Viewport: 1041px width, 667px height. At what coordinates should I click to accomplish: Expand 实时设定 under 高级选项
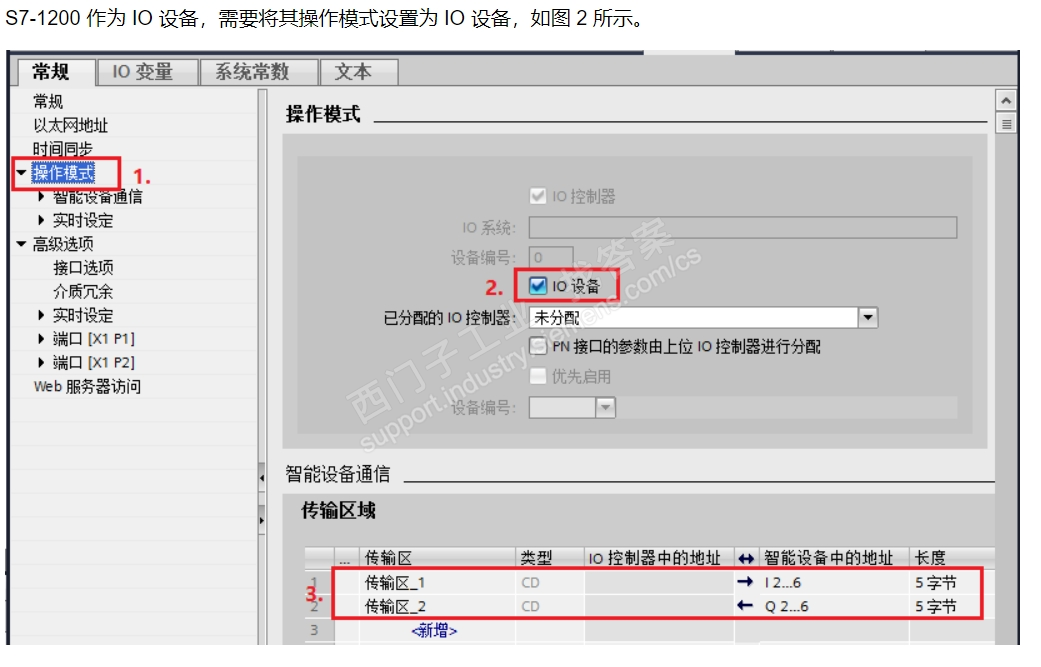41,315
